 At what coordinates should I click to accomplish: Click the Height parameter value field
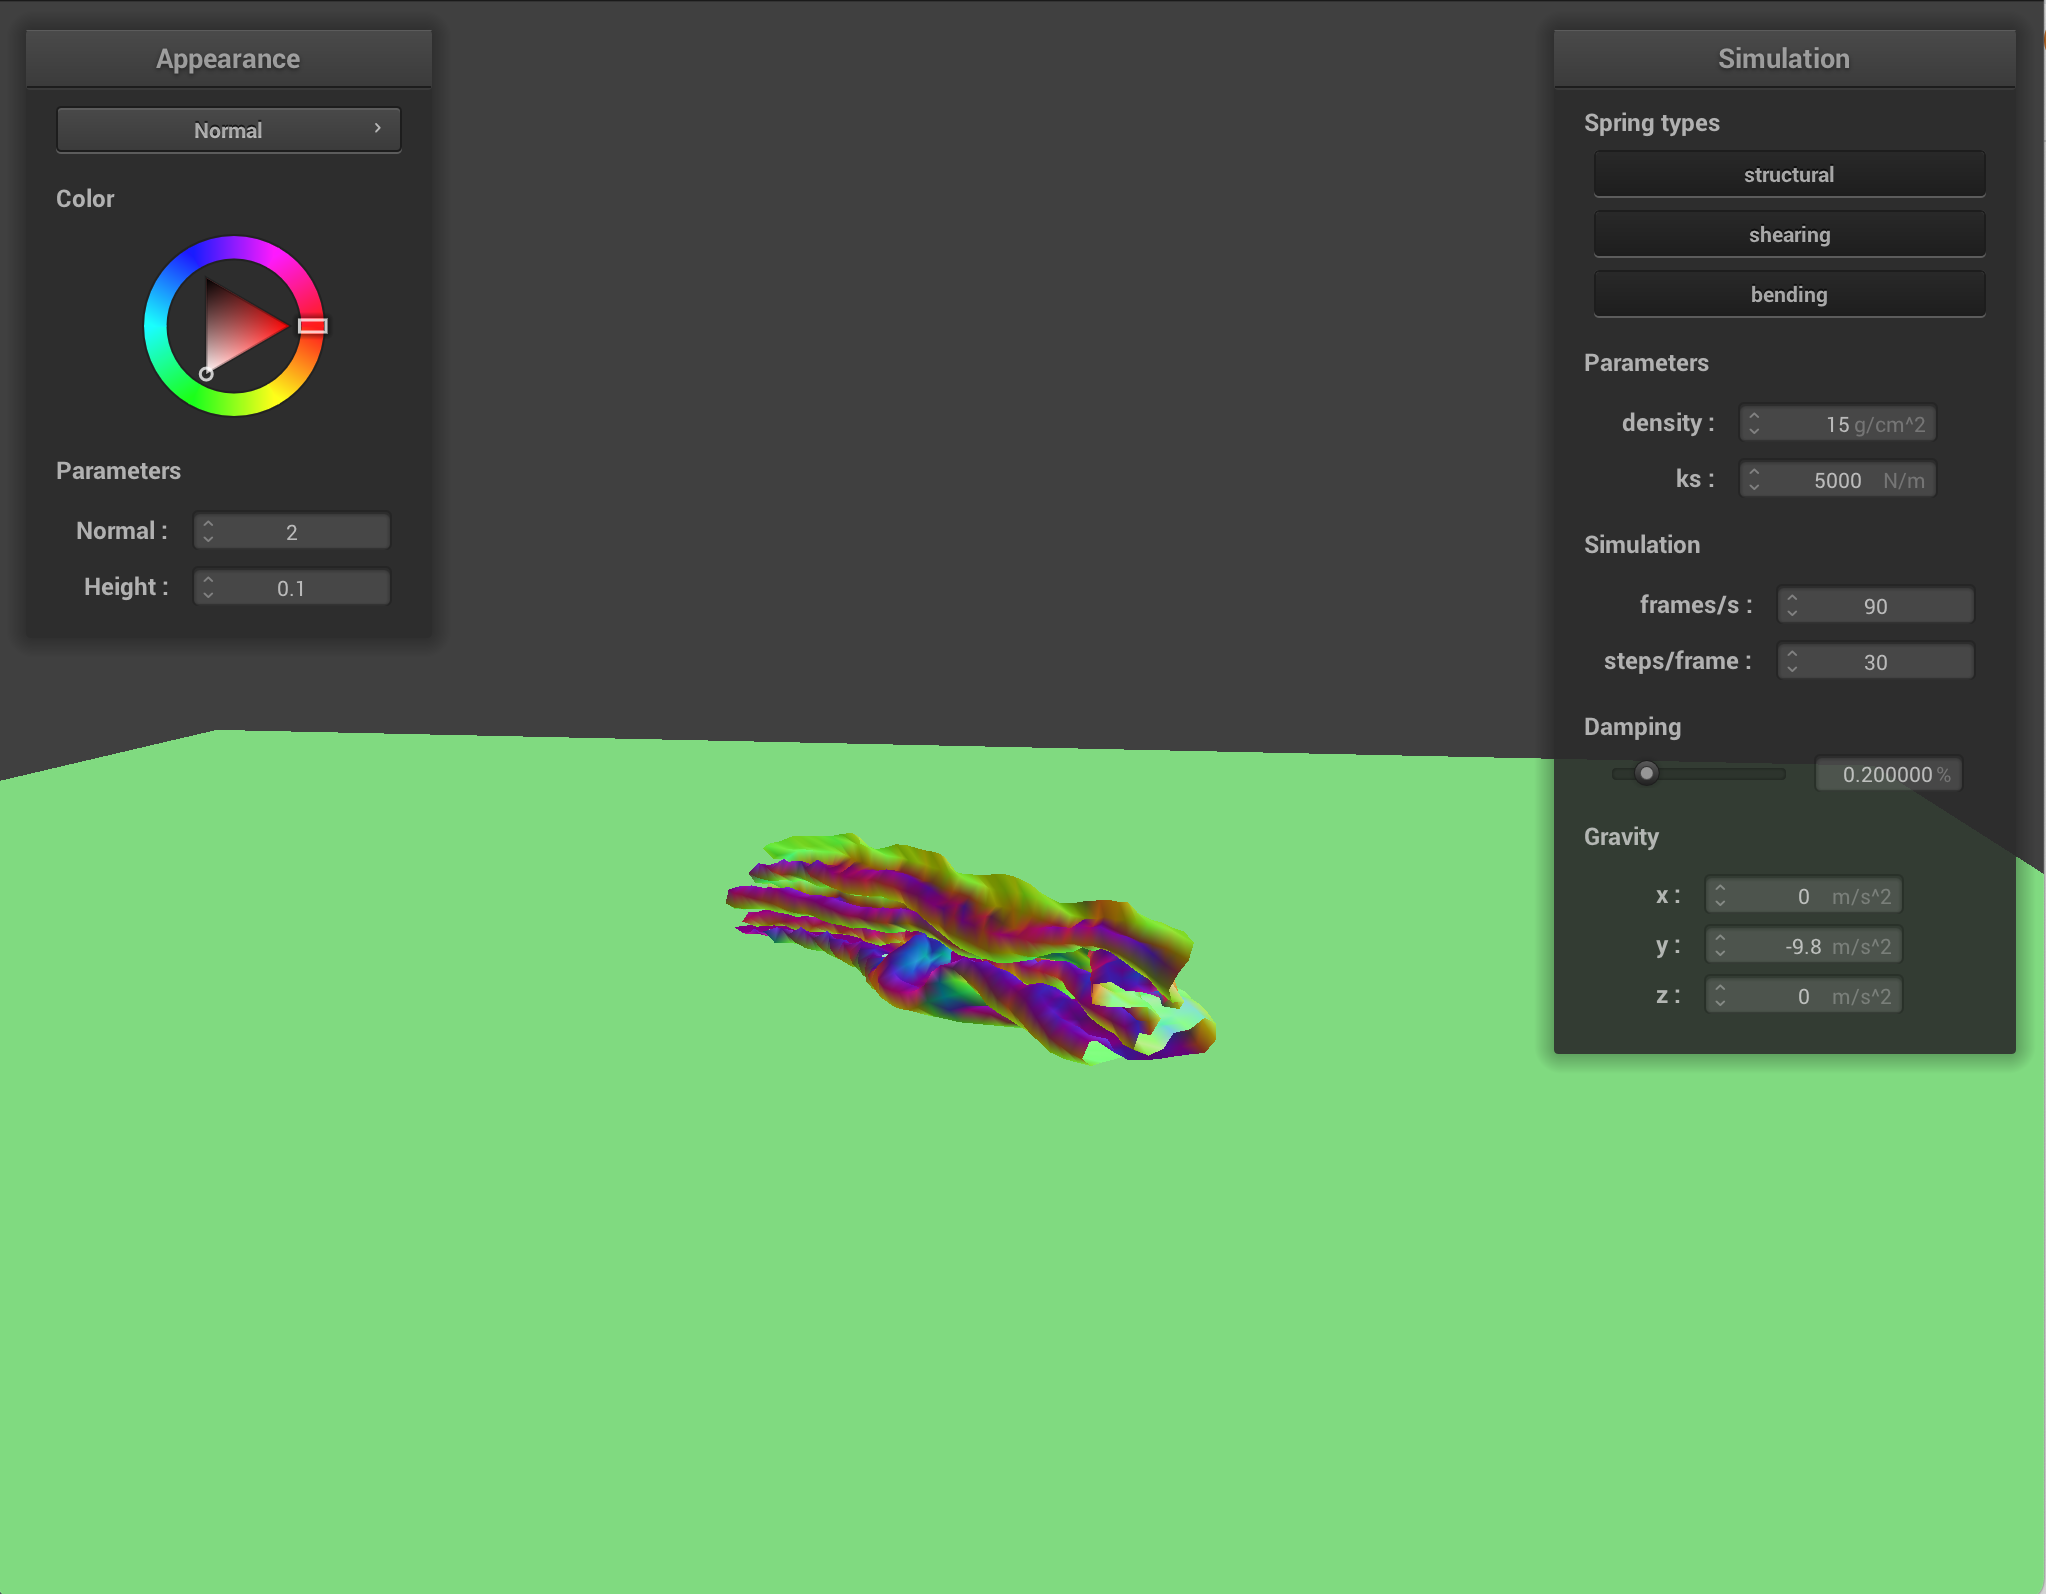[292, 587]
